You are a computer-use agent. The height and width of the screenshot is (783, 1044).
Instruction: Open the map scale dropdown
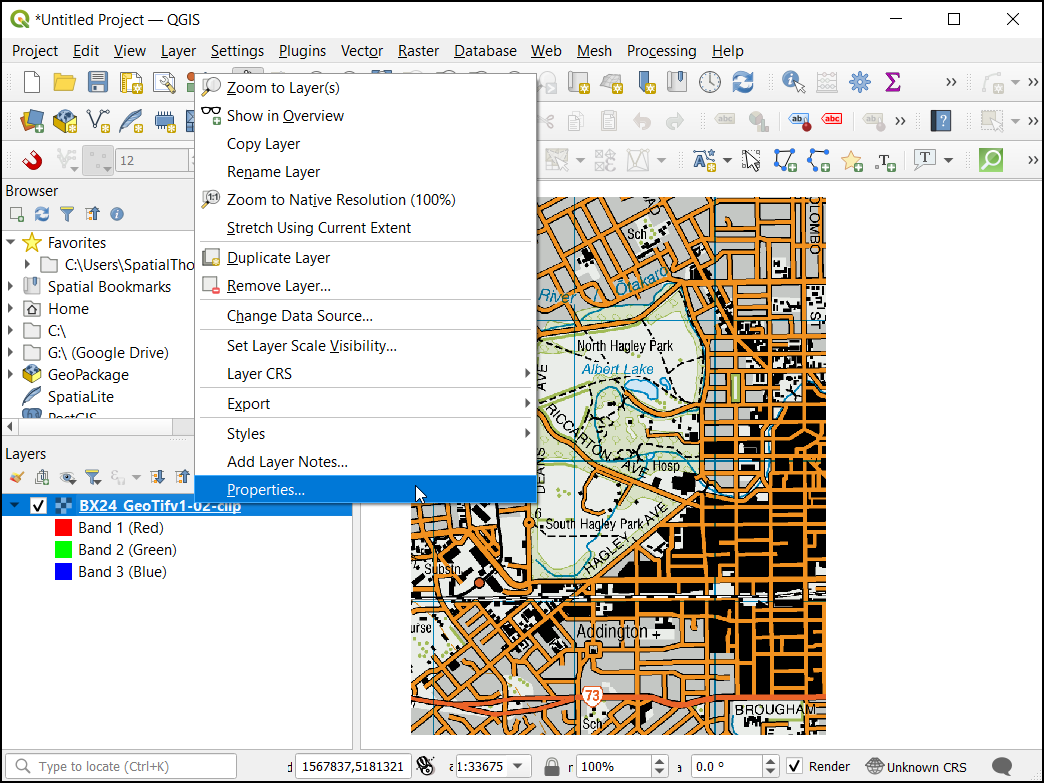click(518, 767)
